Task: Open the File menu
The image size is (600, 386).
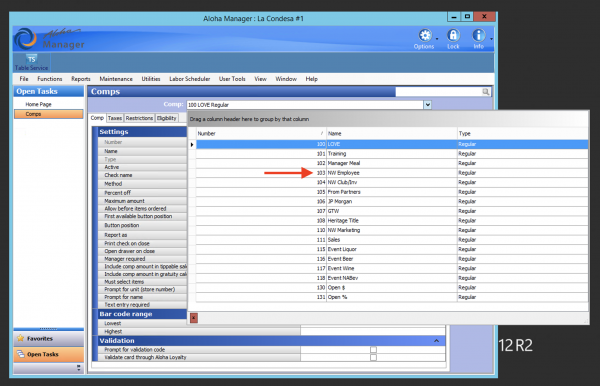Action: tap(24, 79)
